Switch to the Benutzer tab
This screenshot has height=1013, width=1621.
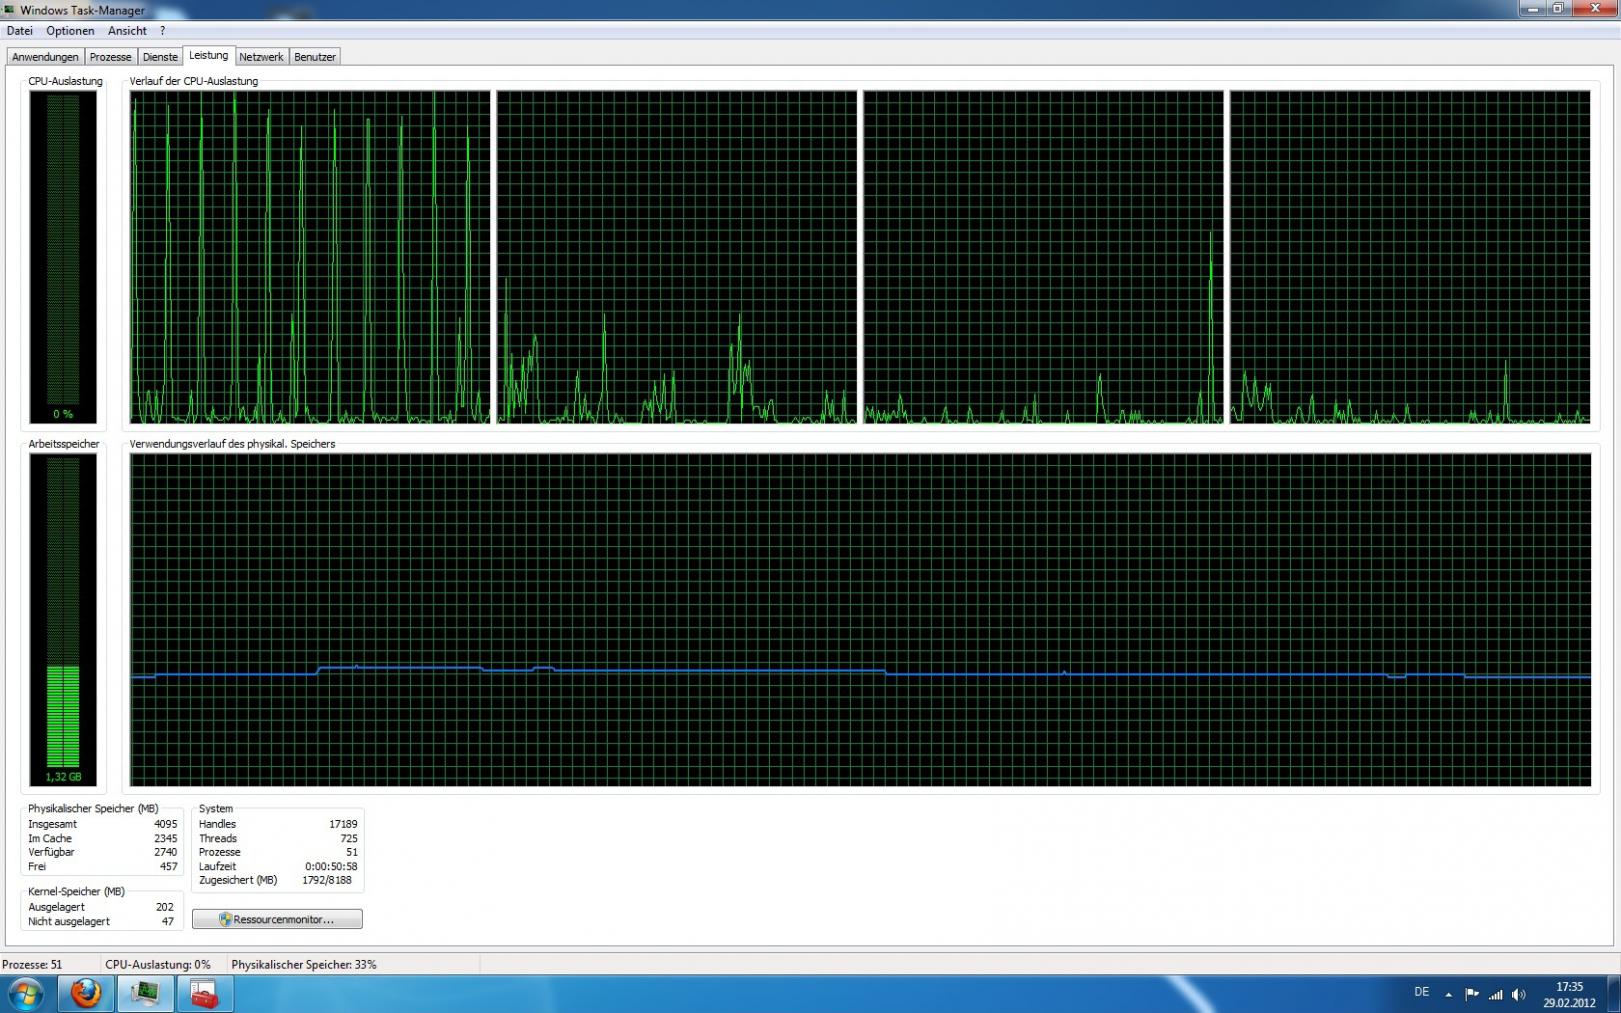coord(315,57)
